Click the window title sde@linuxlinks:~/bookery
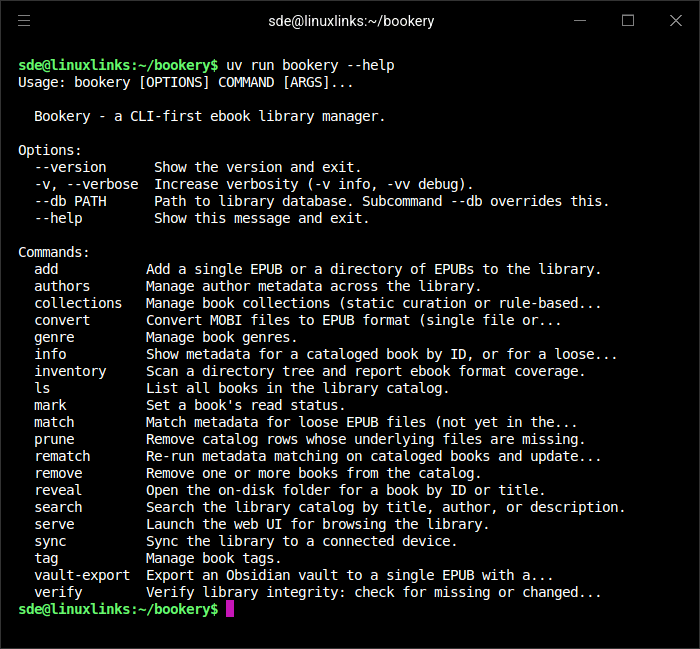This screenshot has height=649, width=700. coord(351,21)
